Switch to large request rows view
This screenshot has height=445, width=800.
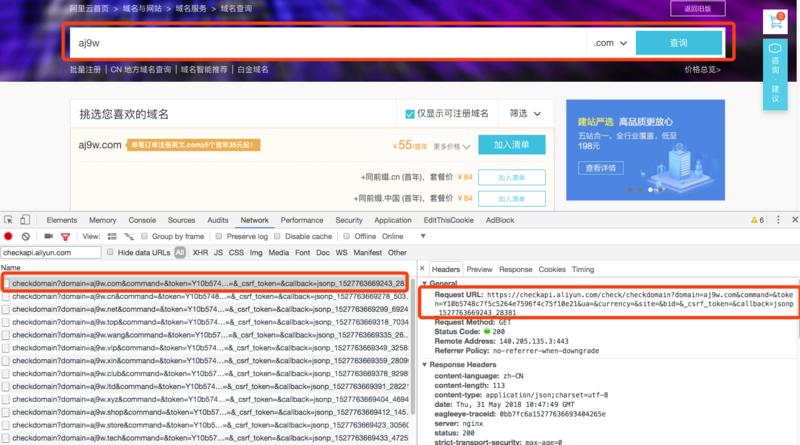click(112, 236)
